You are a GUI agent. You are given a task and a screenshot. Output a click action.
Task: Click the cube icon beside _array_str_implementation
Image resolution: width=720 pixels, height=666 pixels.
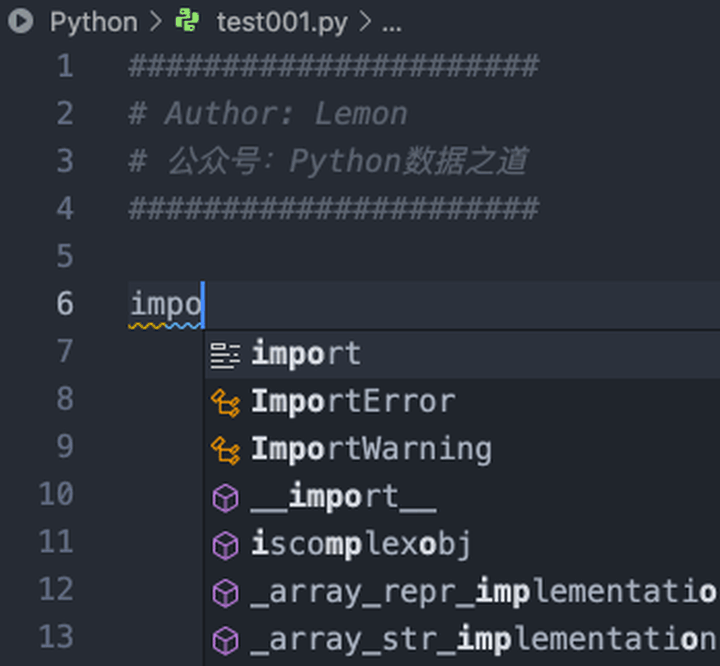[x=226, y=639]
